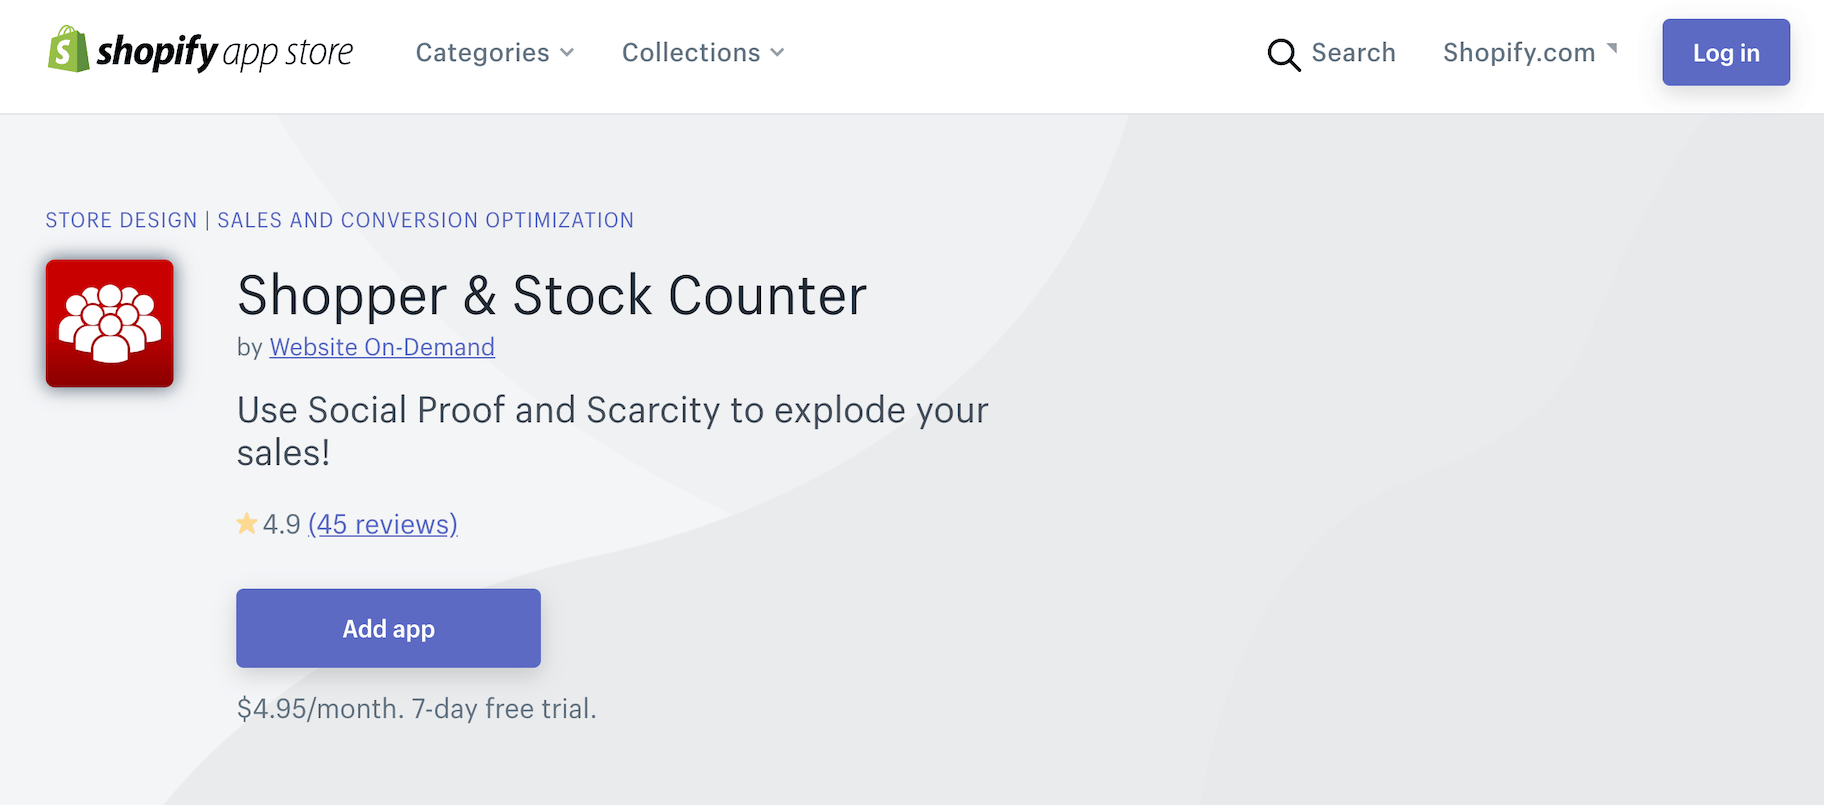Click the yellow rating star icon
1824x805 pixels.
[247, 523]
